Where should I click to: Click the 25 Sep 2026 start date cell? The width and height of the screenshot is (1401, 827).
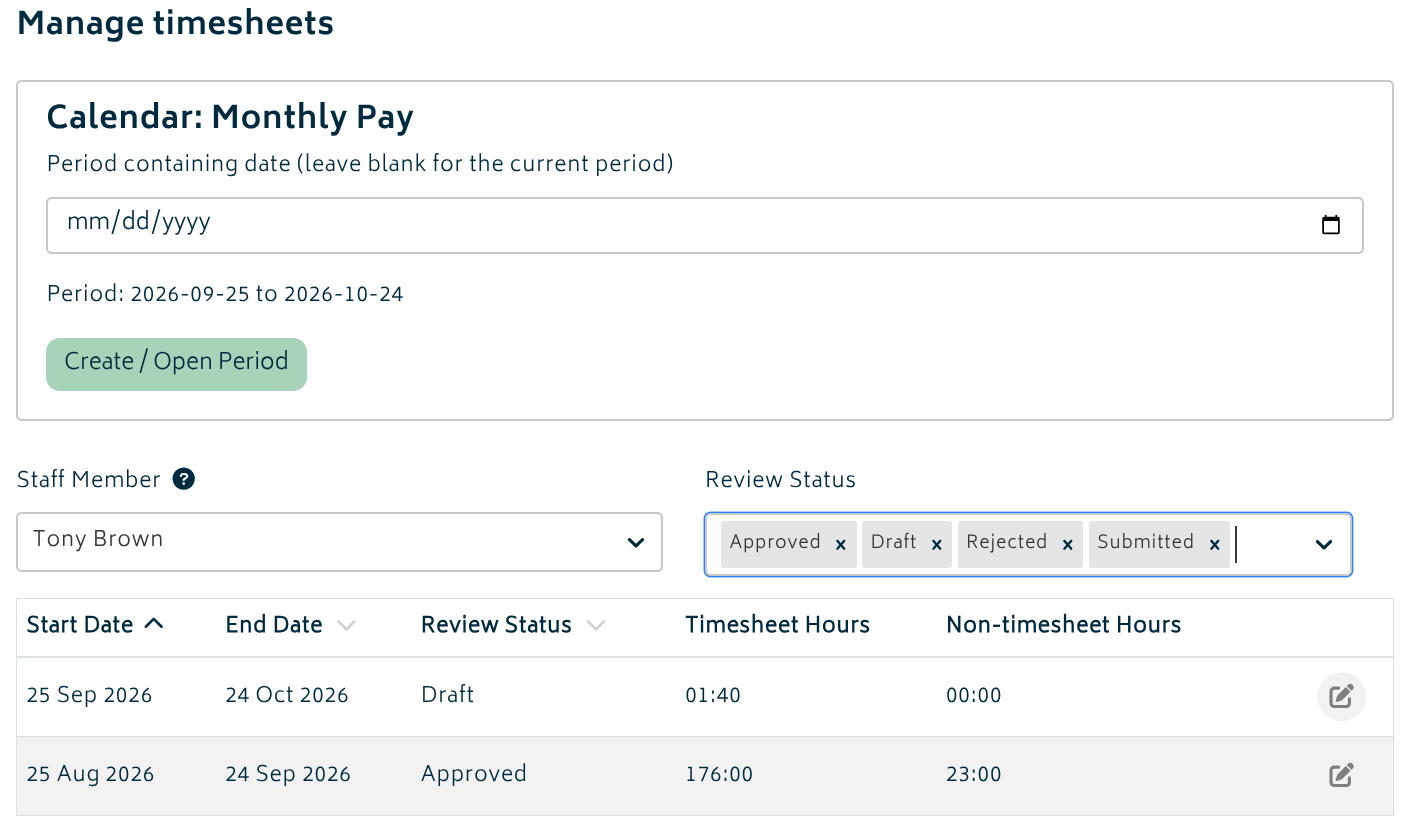pyautogui.click(x=89, y=695)
